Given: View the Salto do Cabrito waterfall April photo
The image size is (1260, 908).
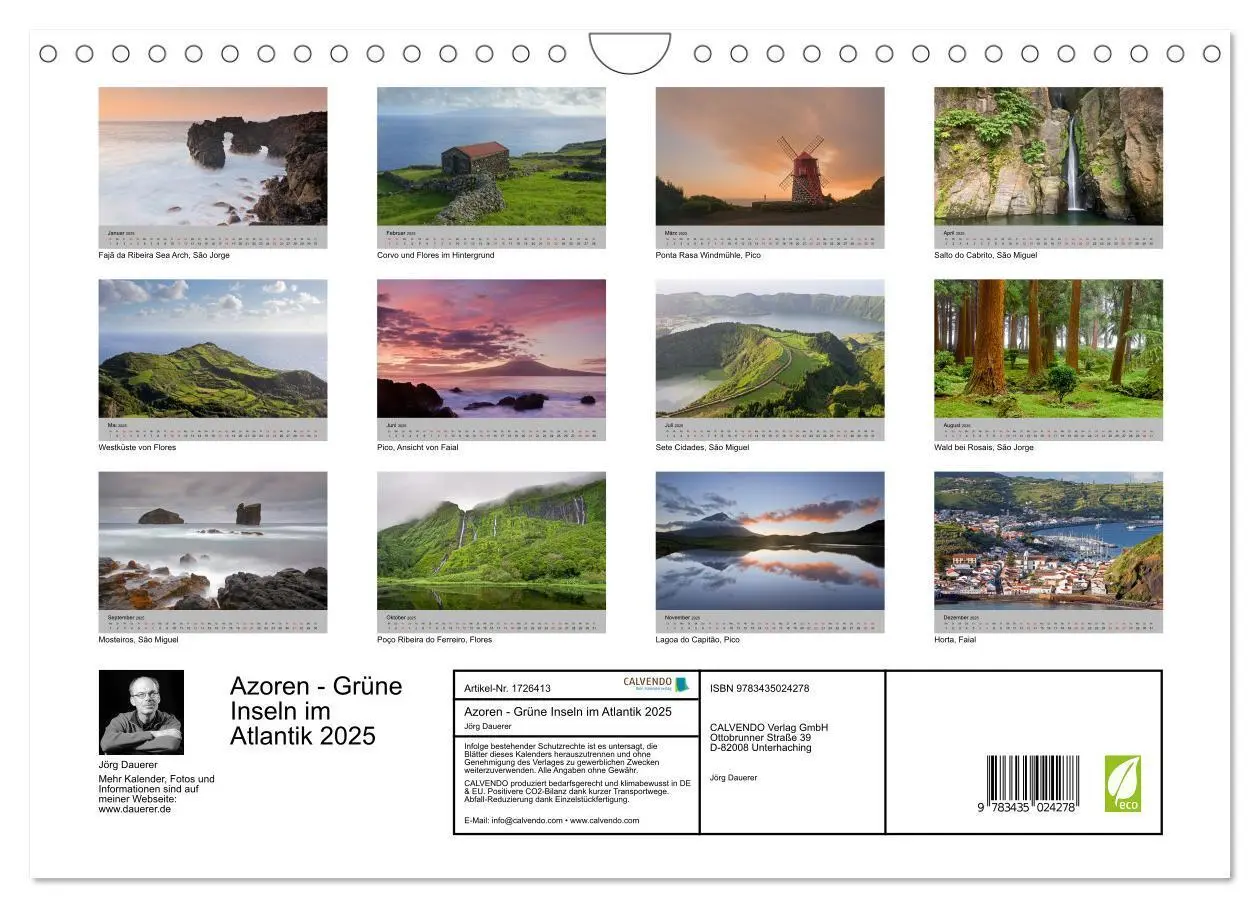Looking at the screenshot, I should (x=1048, y=156).
